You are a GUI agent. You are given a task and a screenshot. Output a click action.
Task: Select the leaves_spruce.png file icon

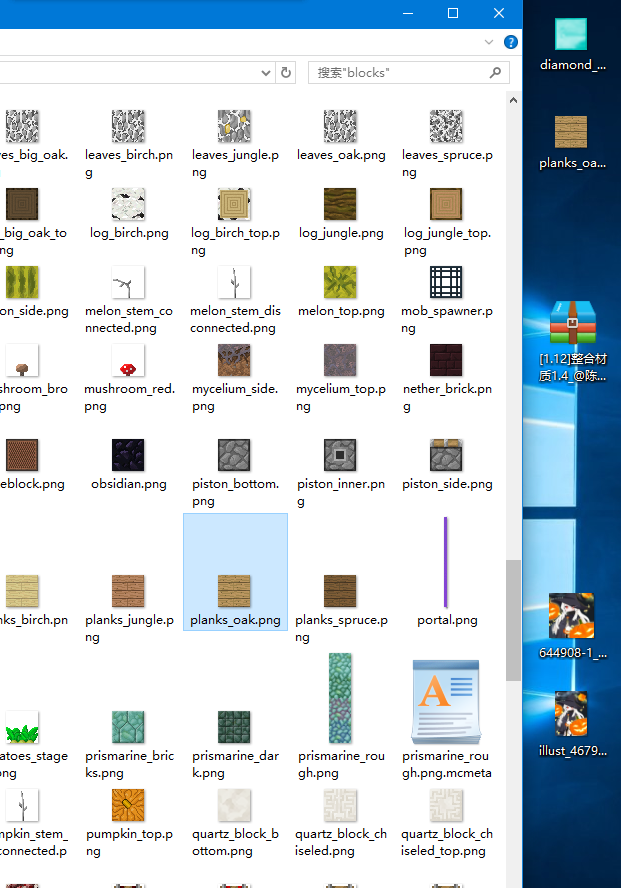pyautogui.click(x=446, y=126)
